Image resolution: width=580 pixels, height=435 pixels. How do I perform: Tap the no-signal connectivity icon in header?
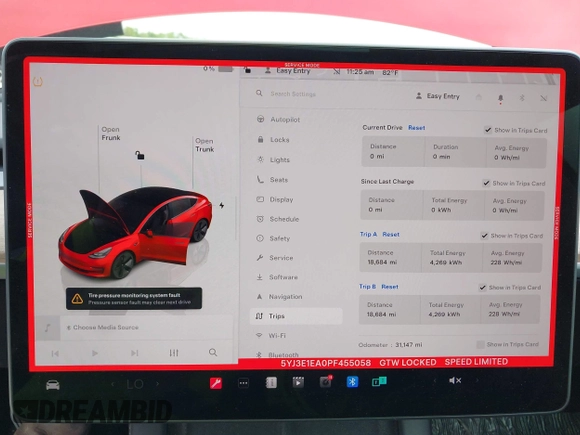pos(543,98)
